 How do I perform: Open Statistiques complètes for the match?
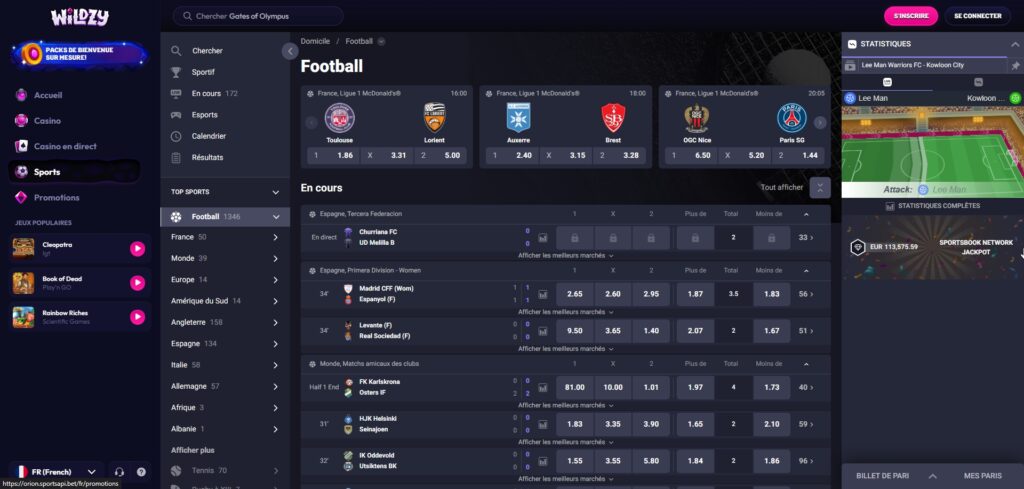932,206
